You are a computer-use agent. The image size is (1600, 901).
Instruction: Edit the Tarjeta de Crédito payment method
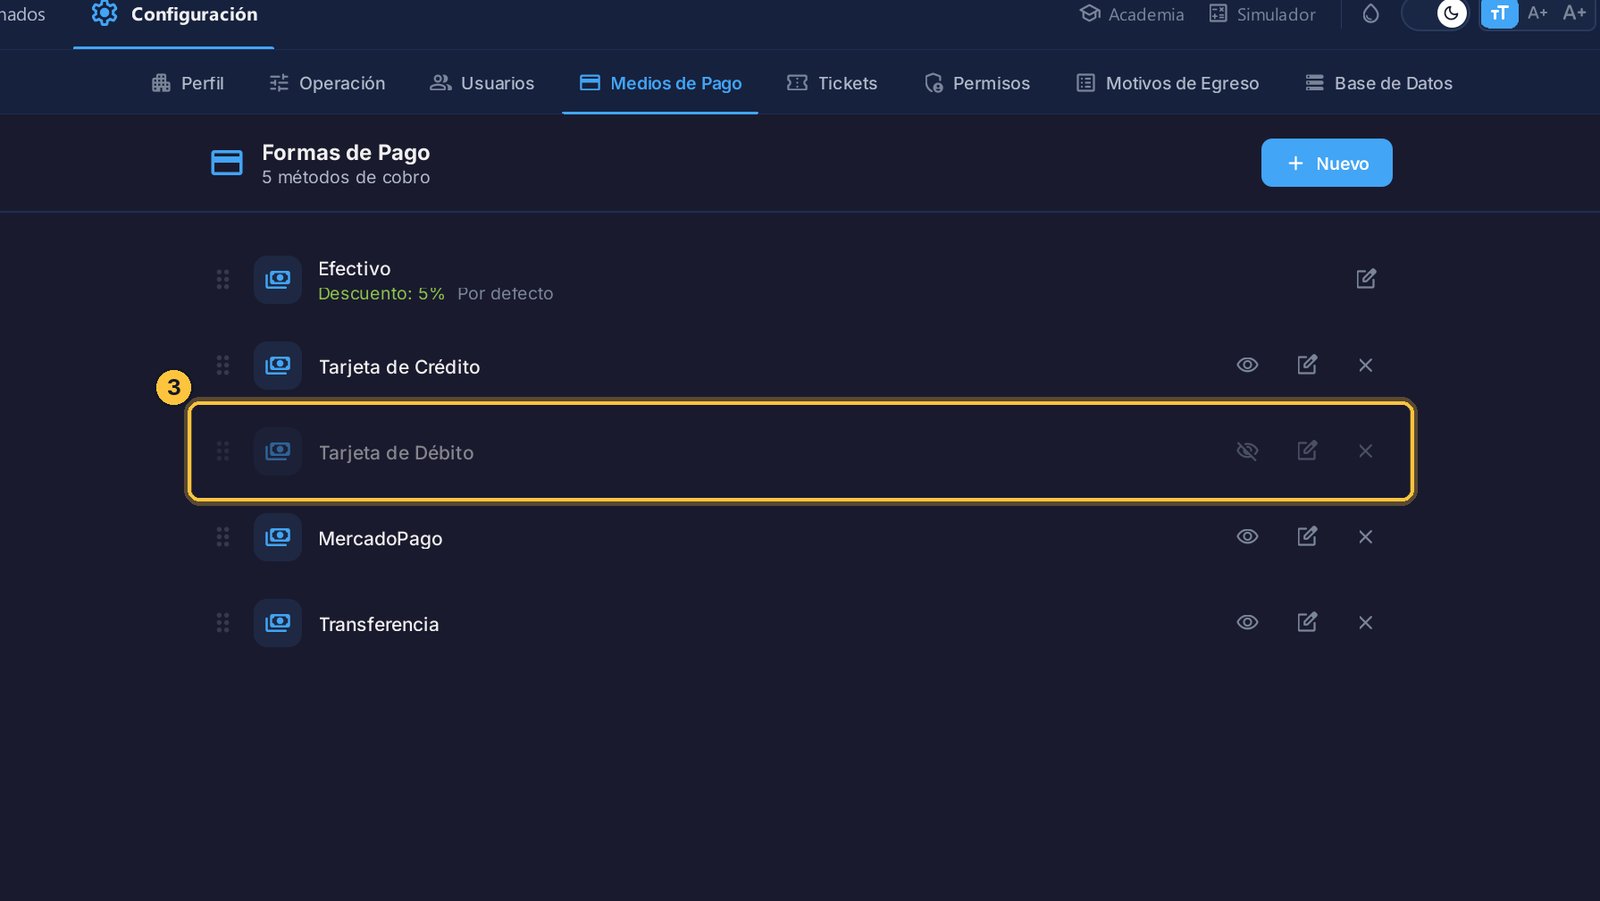click(x=1307, y=365)
